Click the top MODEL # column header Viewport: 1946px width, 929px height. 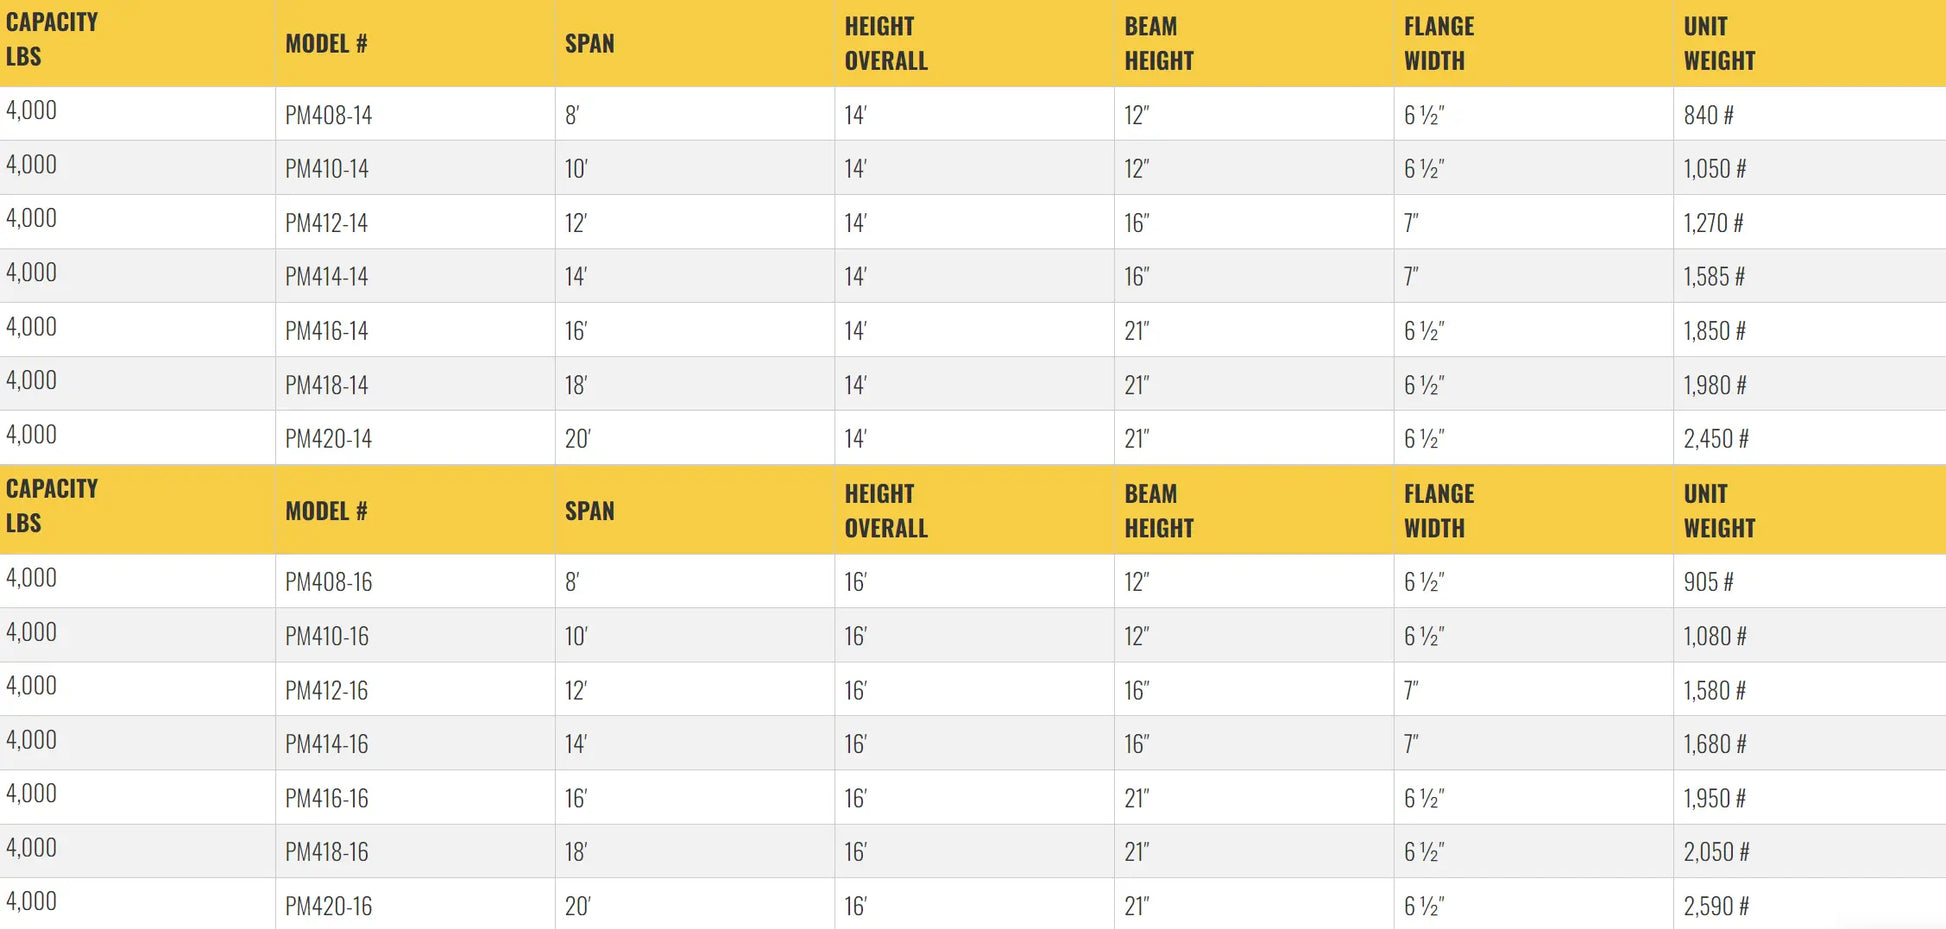click(326, 44)
